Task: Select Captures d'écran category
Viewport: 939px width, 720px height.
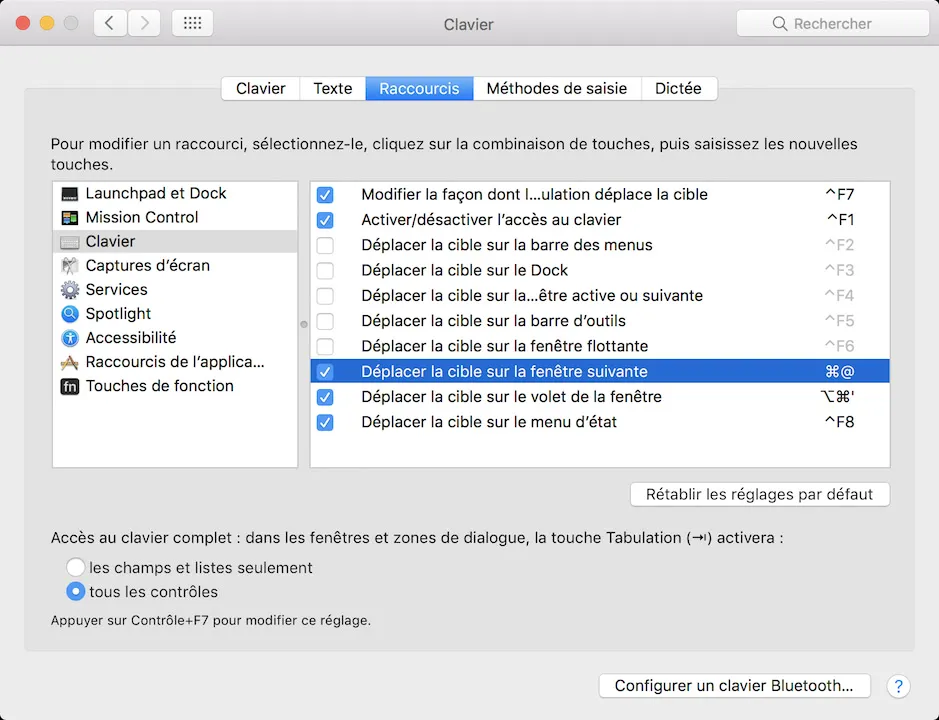Action: click(x=175, y=265)
